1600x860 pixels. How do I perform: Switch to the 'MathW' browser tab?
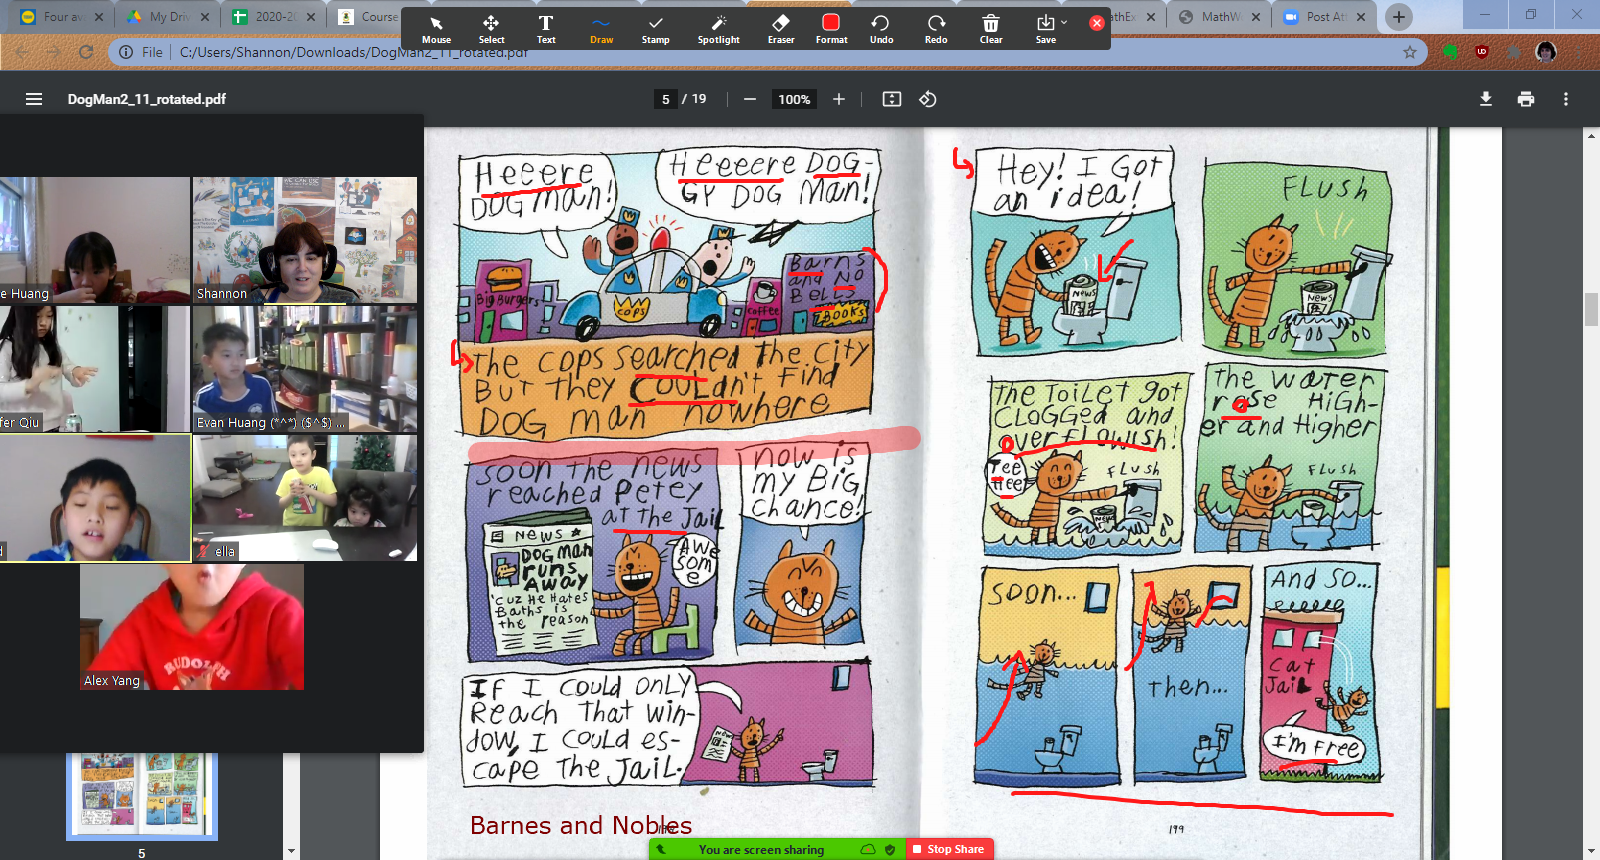point(1218,17)
